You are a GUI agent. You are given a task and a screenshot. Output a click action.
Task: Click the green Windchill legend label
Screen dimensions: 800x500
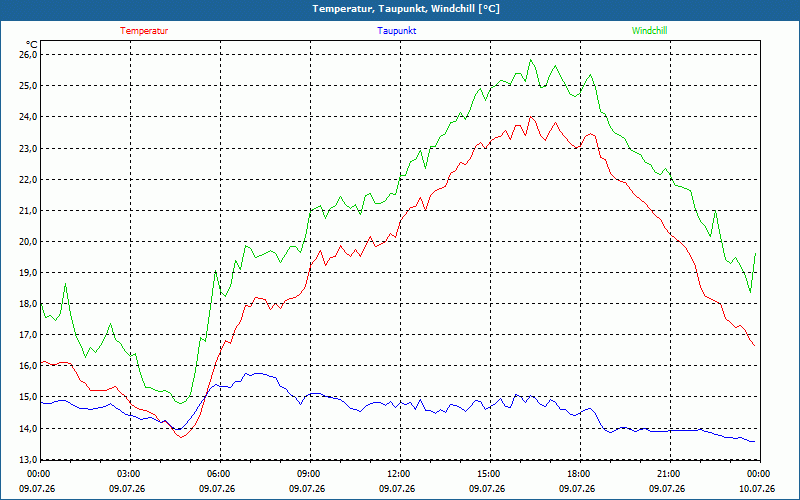click(649, 31)
